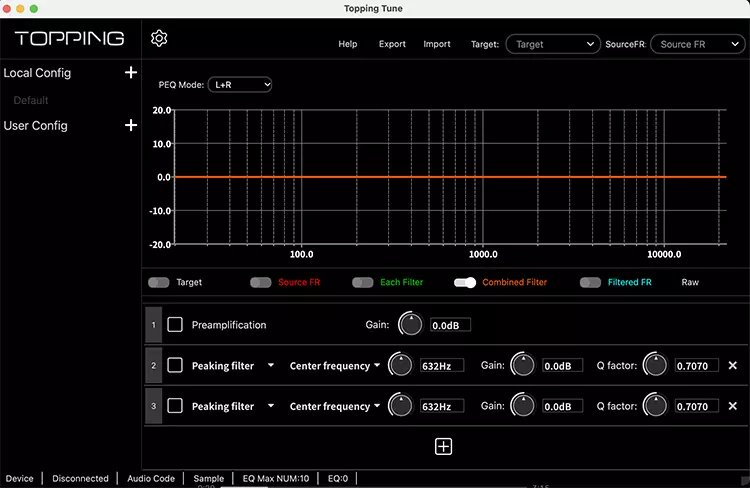750x488 pixels.
Task: Edit row 2 frequency 632Hz field
Action: [442, 366]
